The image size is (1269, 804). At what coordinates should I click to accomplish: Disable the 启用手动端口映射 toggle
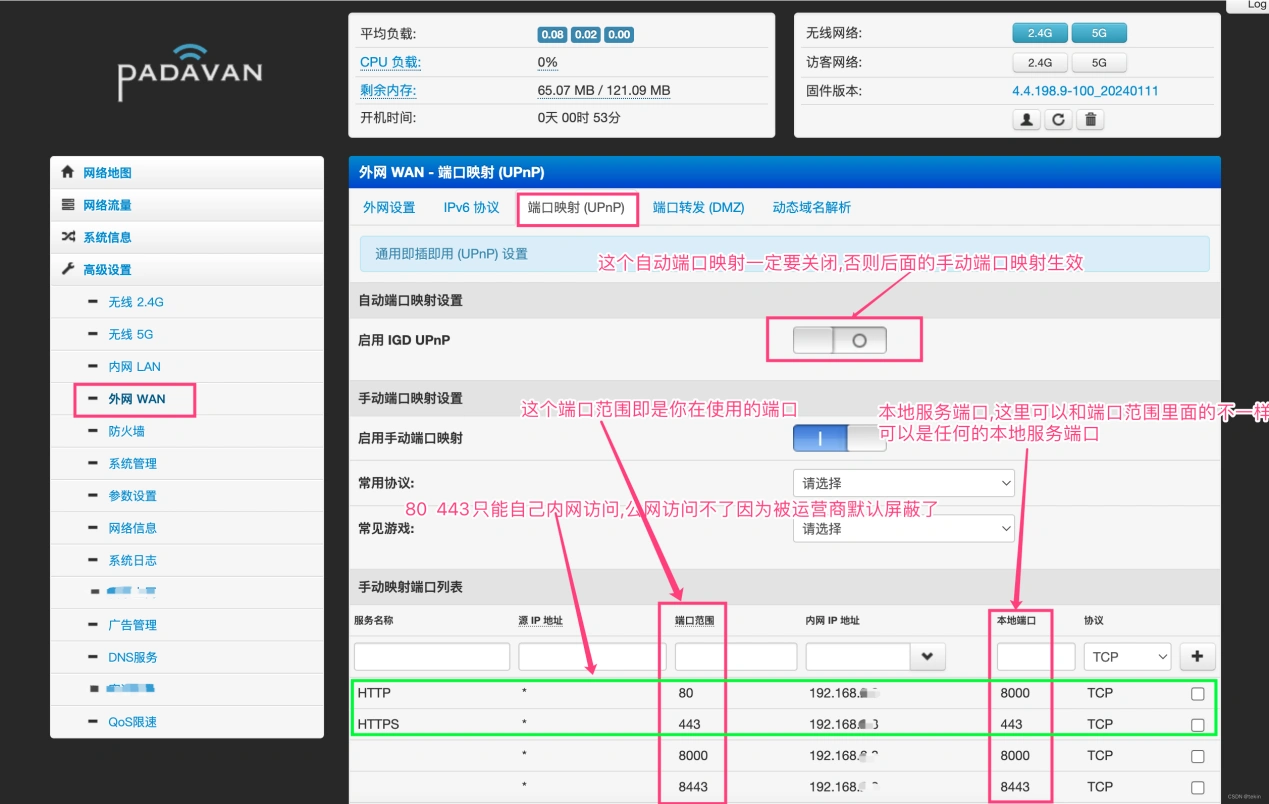pos(840,438)
